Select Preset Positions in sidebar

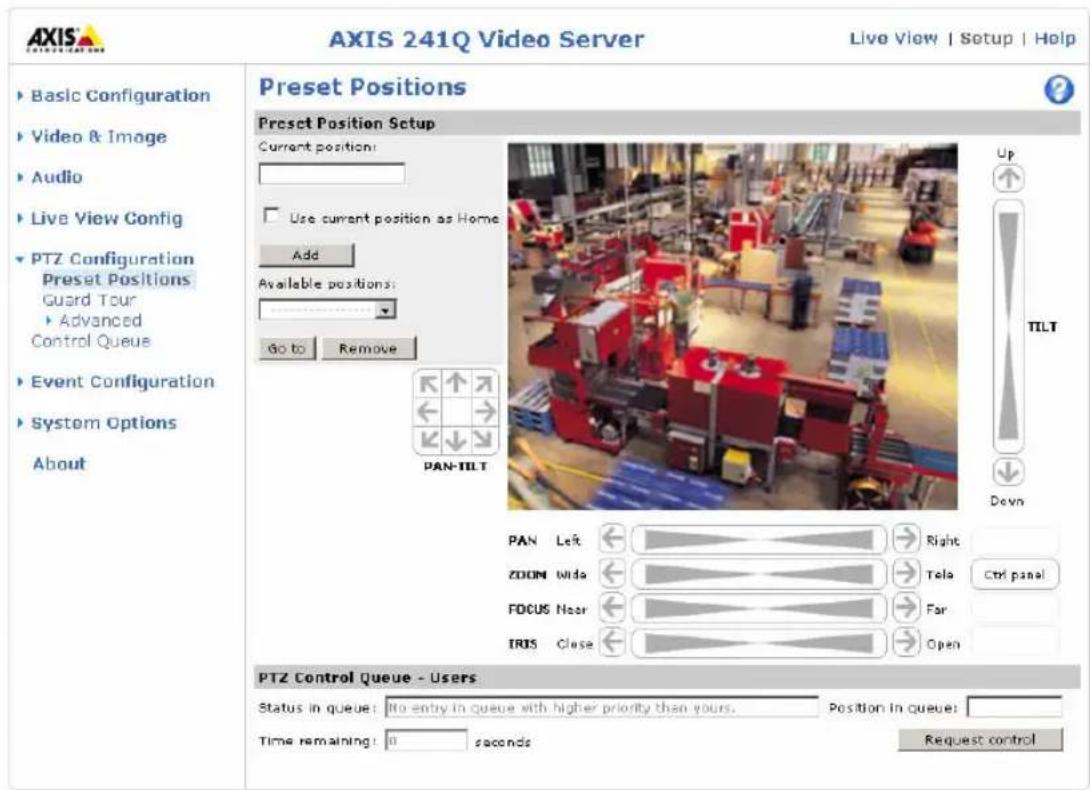116,280
